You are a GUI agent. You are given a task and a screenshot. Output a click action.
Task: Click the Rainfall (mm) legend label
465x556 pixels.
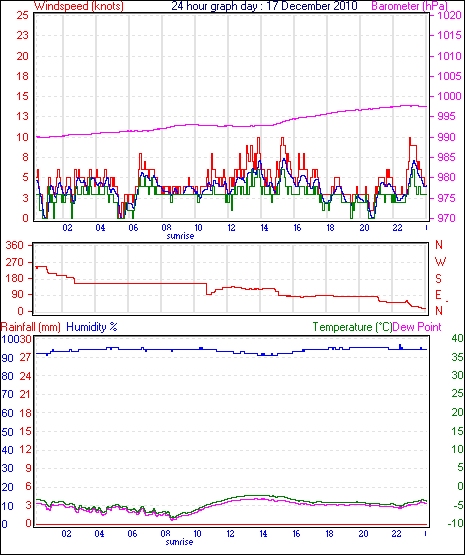[31, 327]
